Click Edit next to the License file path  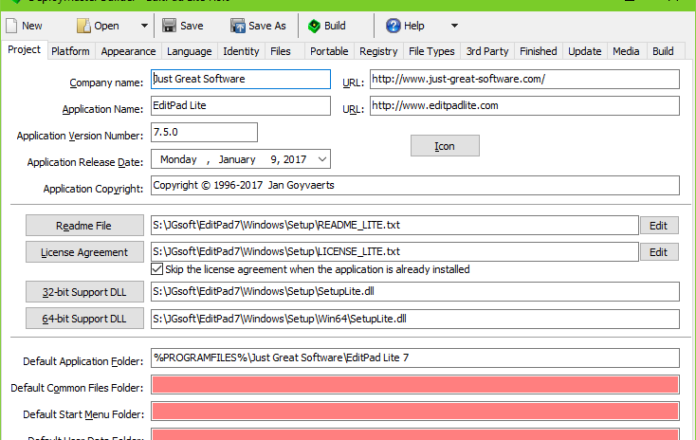(x=659, y=252)
